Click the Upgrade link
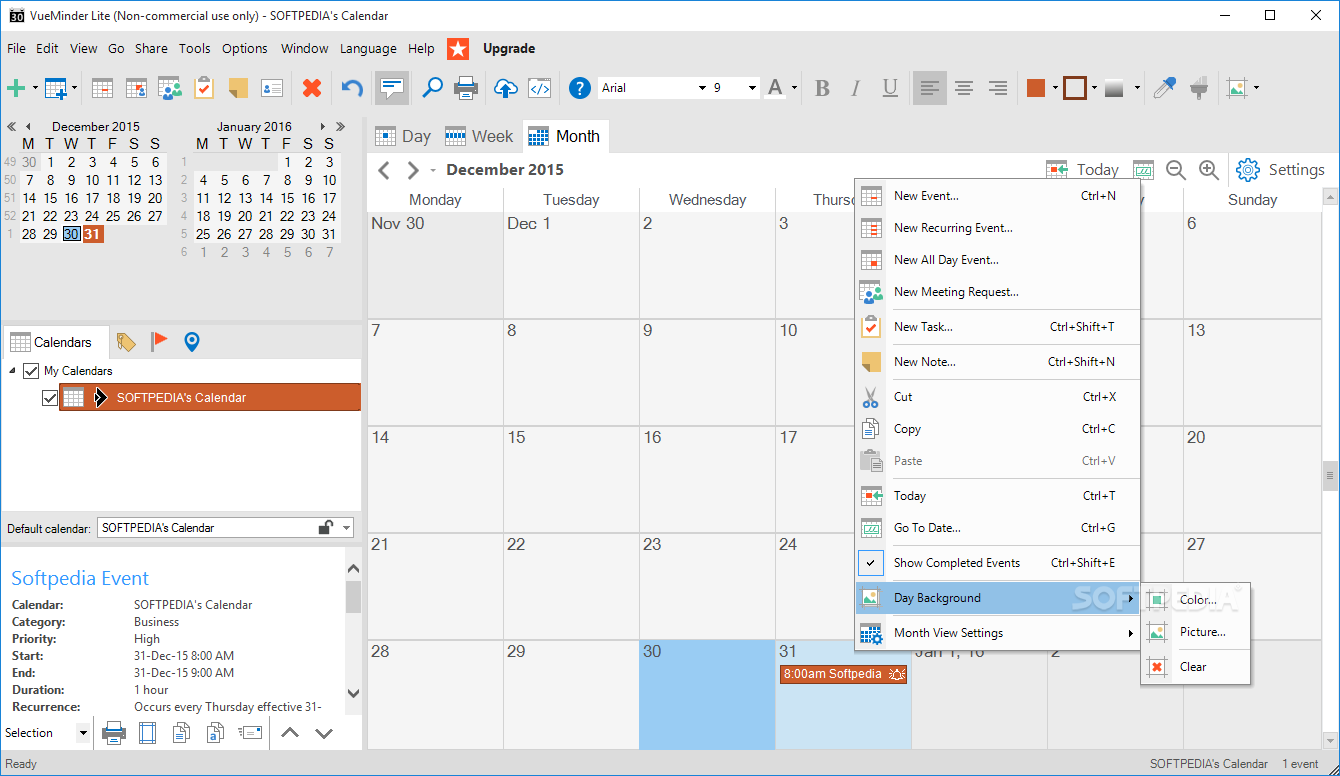Image resolution: width=1340 pixels, height=776 pixels. click(x=509, y=48)
